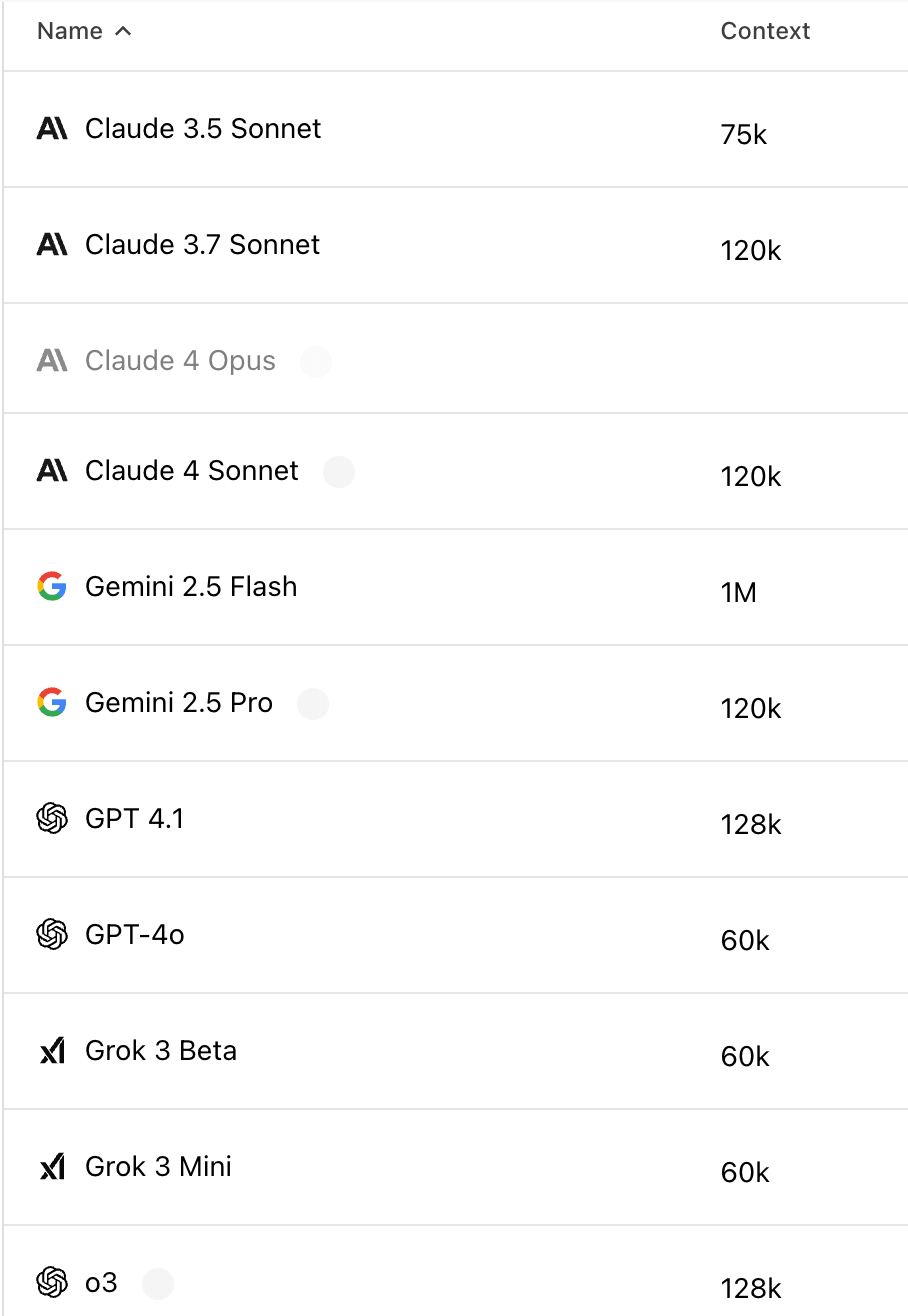Click the gray circle badge next to Gemini 2.5 Pro
This screenshot has height=1316, width=908.
click(x=313, y=704)
